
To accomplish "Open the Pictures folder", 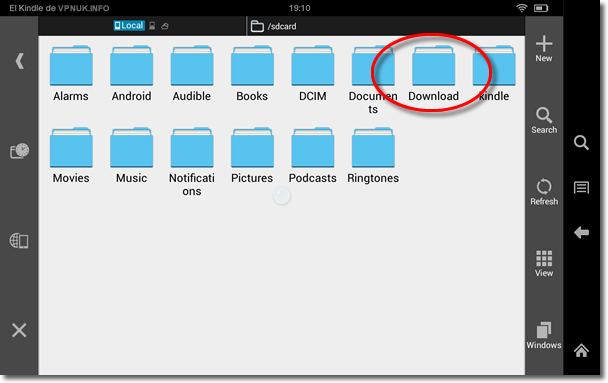I will coord(252,155).
